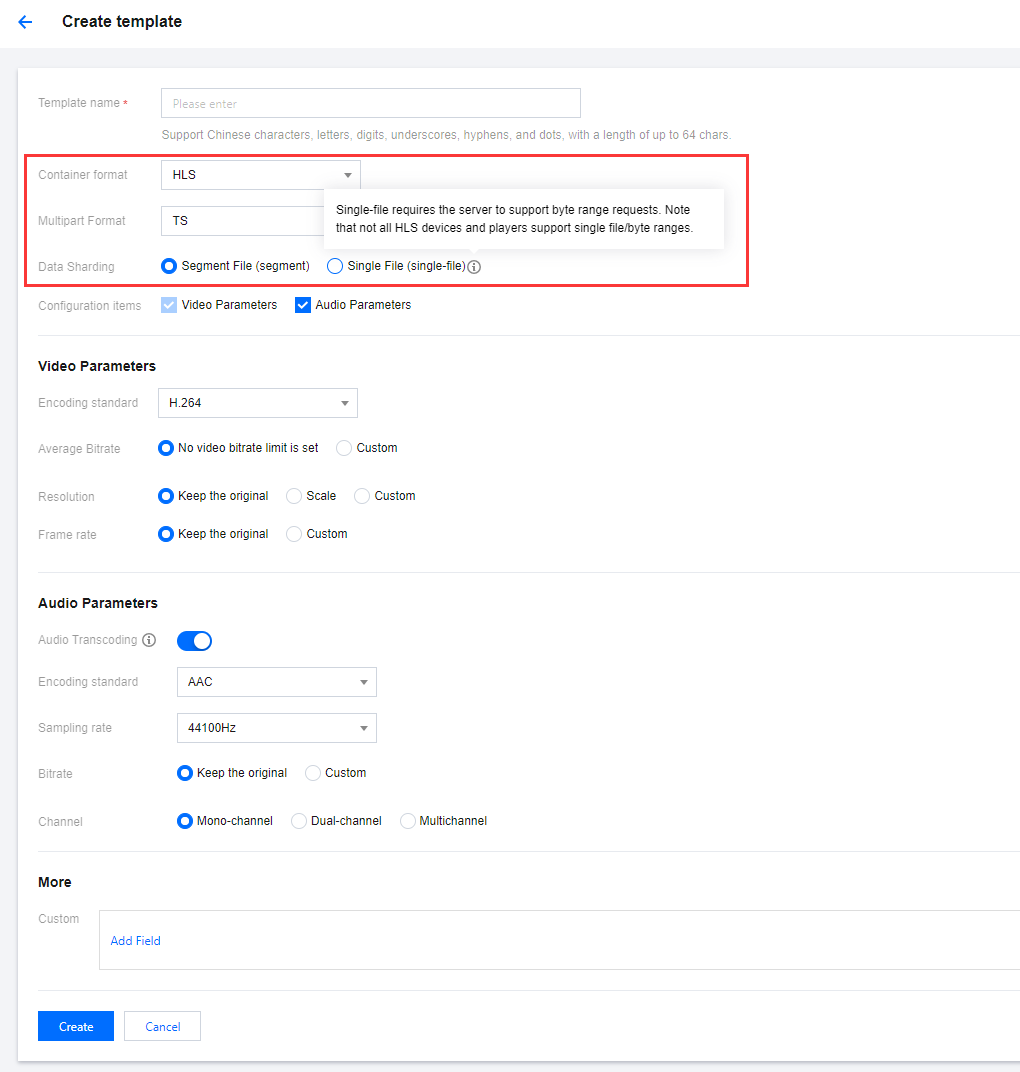Click the Add Field link
Image resolution: width=1020 pixels, height=1072 pixels.
[x=135, y=941]
